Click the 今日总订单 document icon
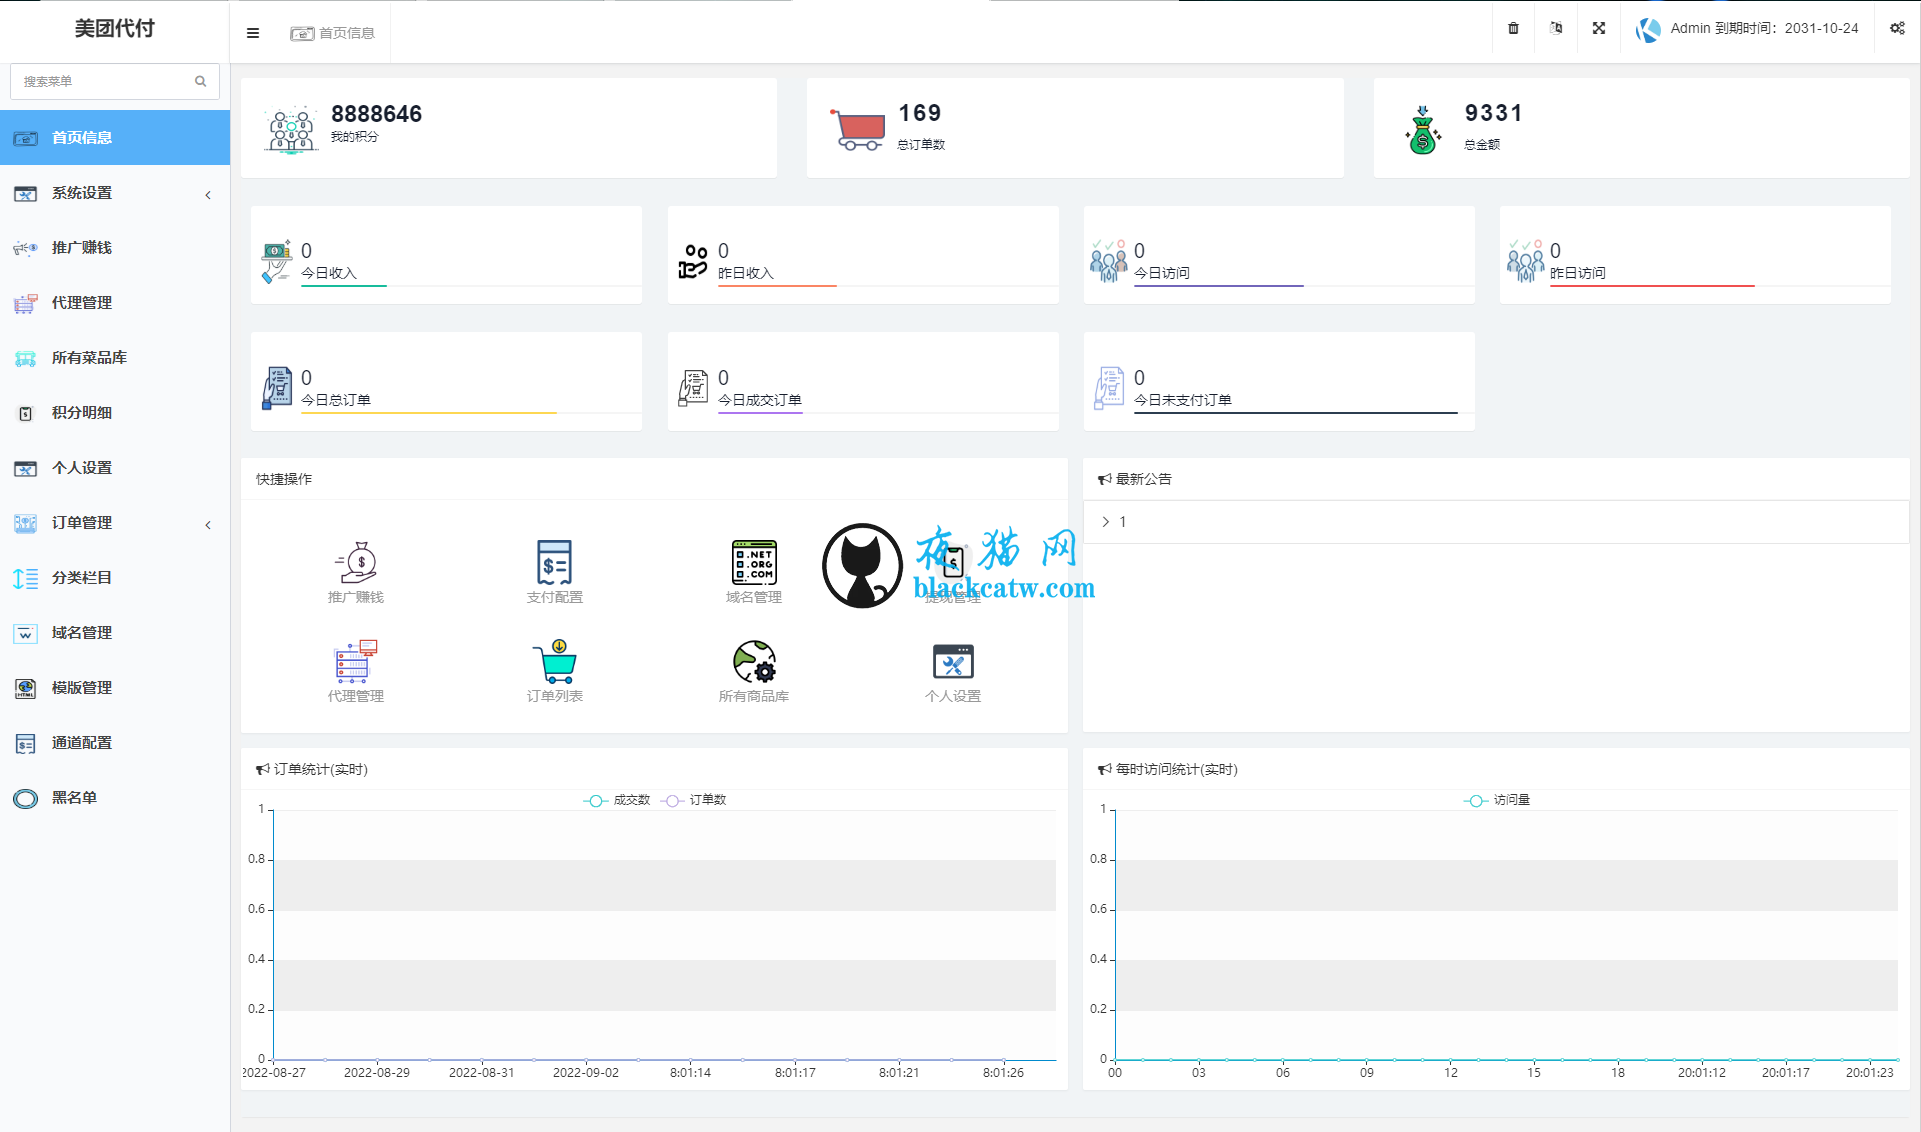The height and width of the screenshot is (1132, 1921). coord(277,388)
